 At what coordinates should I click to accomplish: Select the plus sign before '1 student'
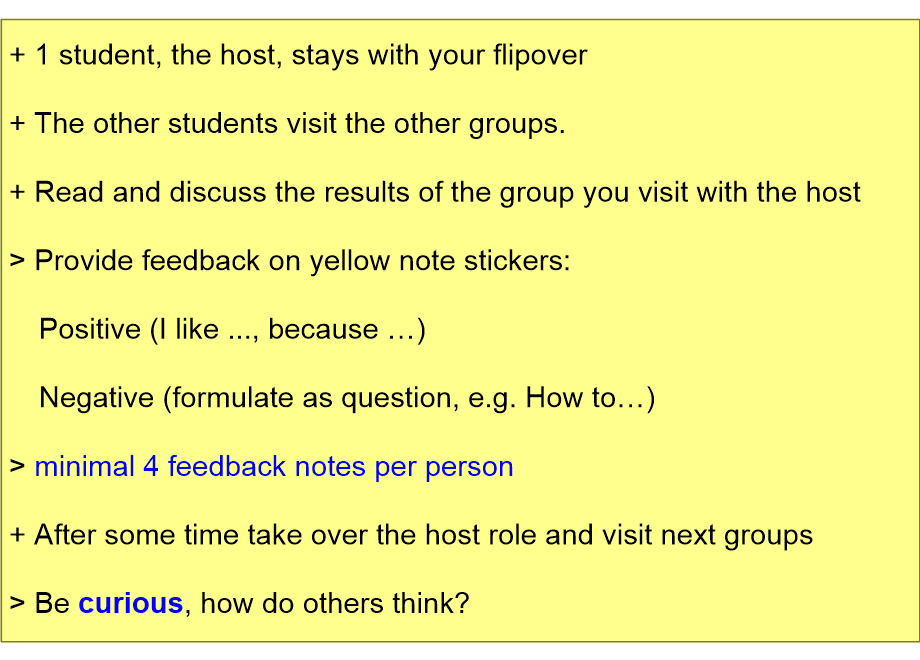(18, 55)
